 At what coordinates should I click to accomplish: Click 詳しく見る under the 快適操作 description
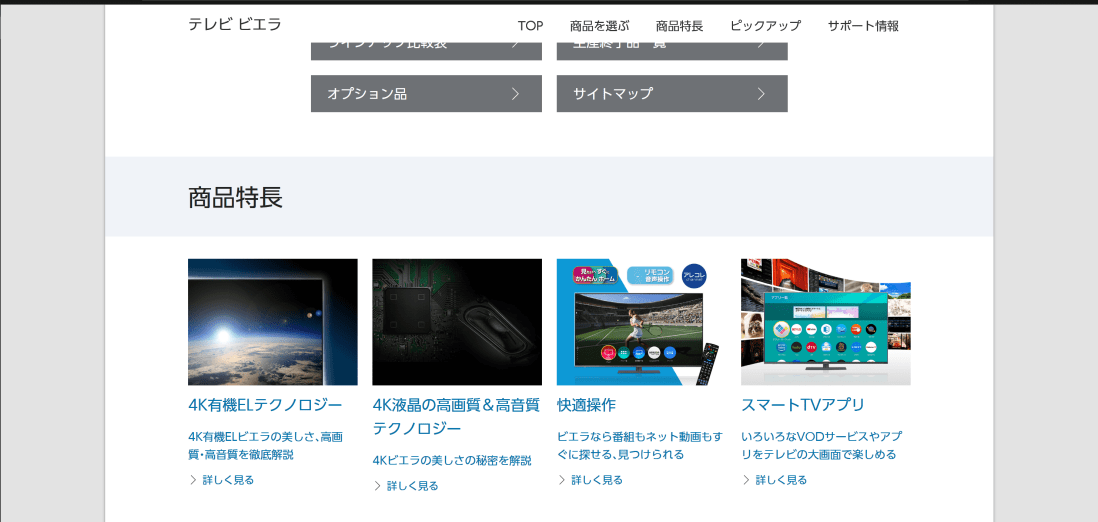click(596, 480)
